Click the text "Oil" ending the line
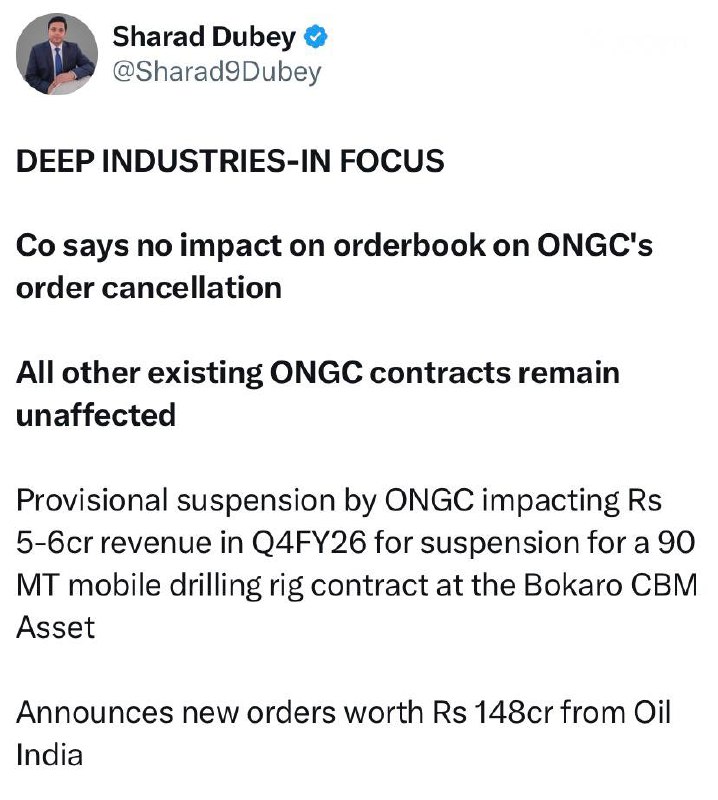The height and width of the screenshot is (800, 718). [652, 712]
